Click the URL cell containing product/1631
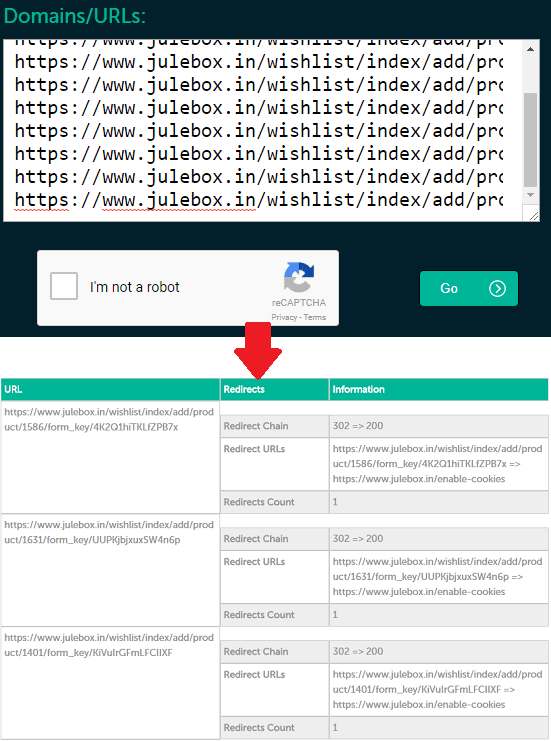The image size is (551, 741). pos(110,570)
